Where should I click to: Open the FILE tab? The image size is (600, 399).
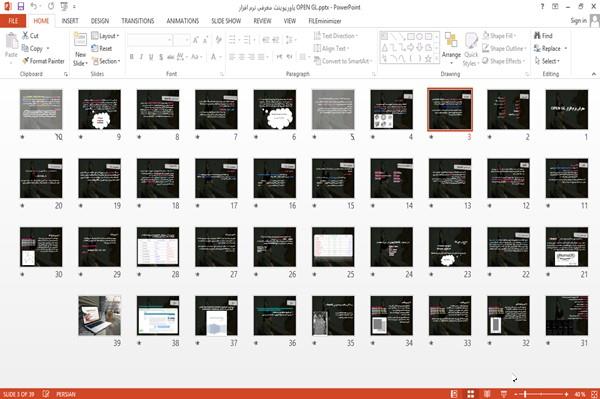[13, 21]
